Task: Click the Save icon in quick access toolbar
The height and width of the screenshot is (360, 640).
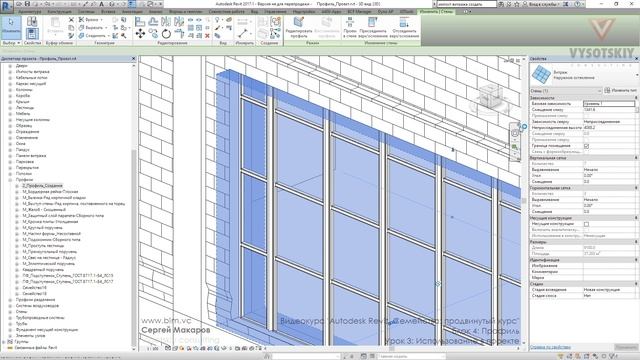Action: click(x=27, y=4)
